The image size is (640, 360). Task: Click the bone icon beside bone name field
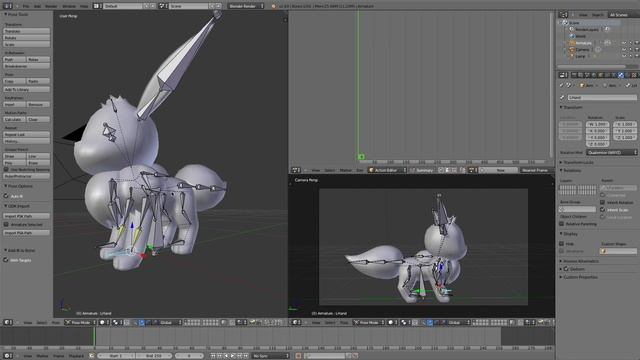tap(562, 98)
